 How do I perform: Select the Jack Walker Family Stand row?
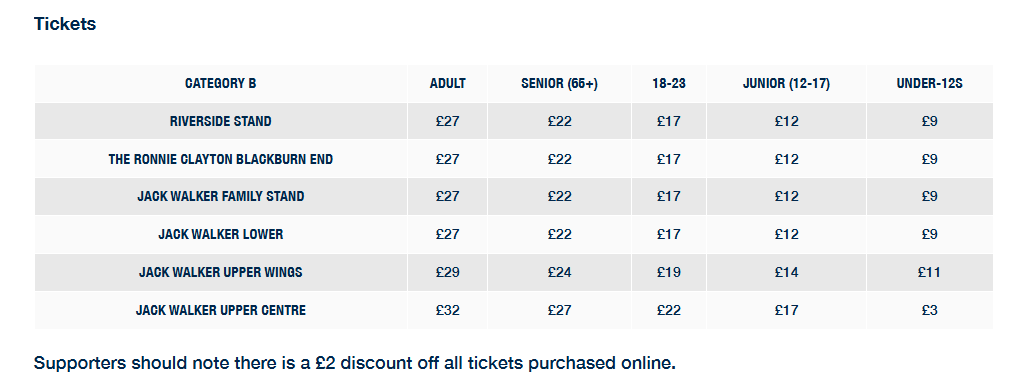514,197
